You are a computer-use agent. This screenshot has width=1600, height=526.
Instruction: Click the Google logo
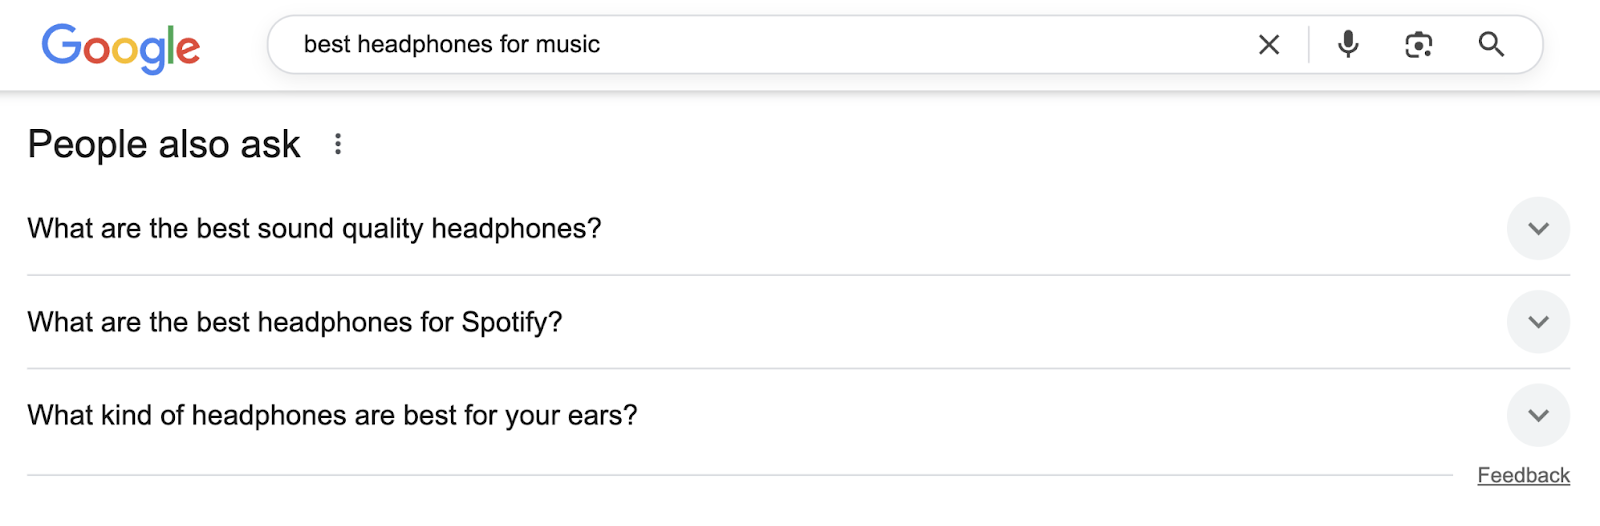(x=120, y=46)
